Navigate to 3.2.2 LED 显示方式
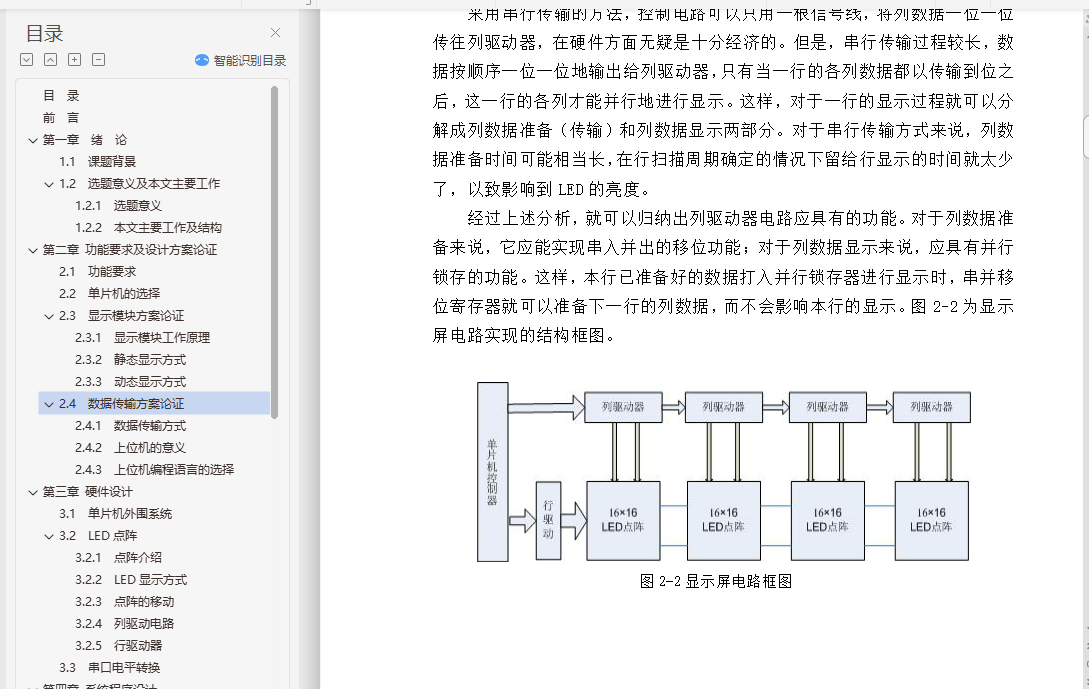Screen dimensions: 1089x689 pyautogui.click(x=131, y=580)
